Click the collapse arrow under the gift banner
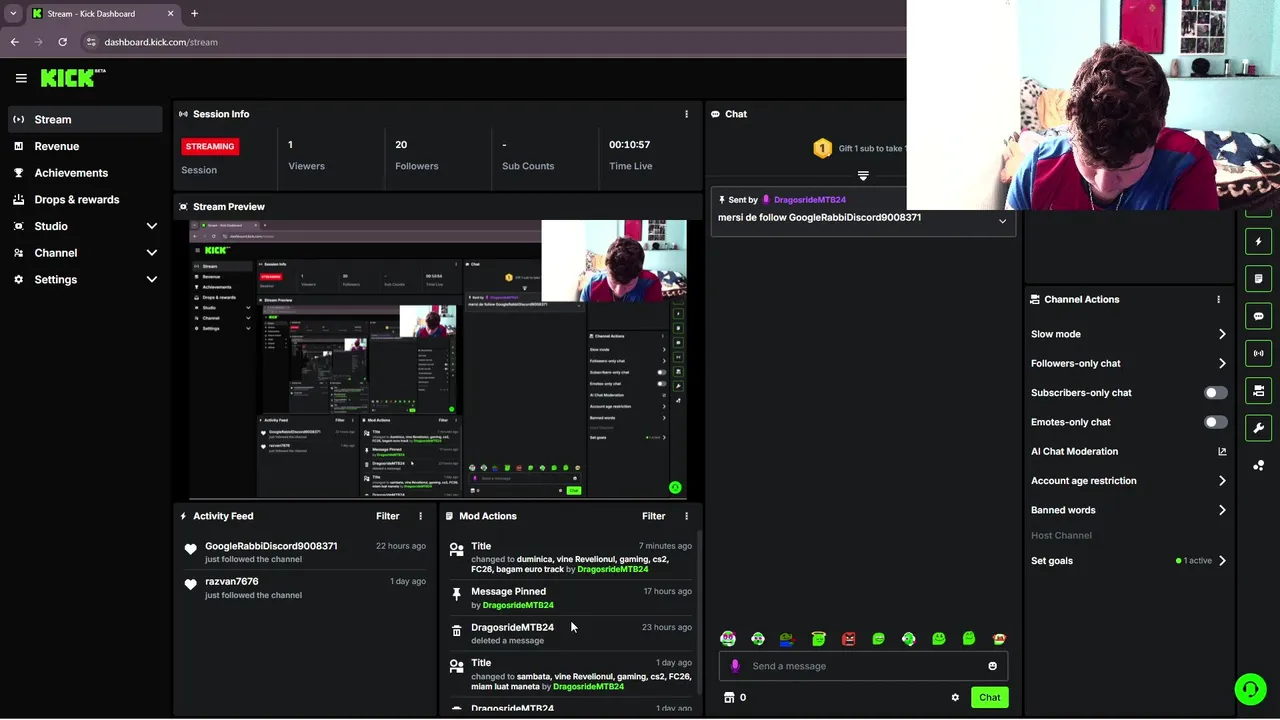 pos(863,176)
